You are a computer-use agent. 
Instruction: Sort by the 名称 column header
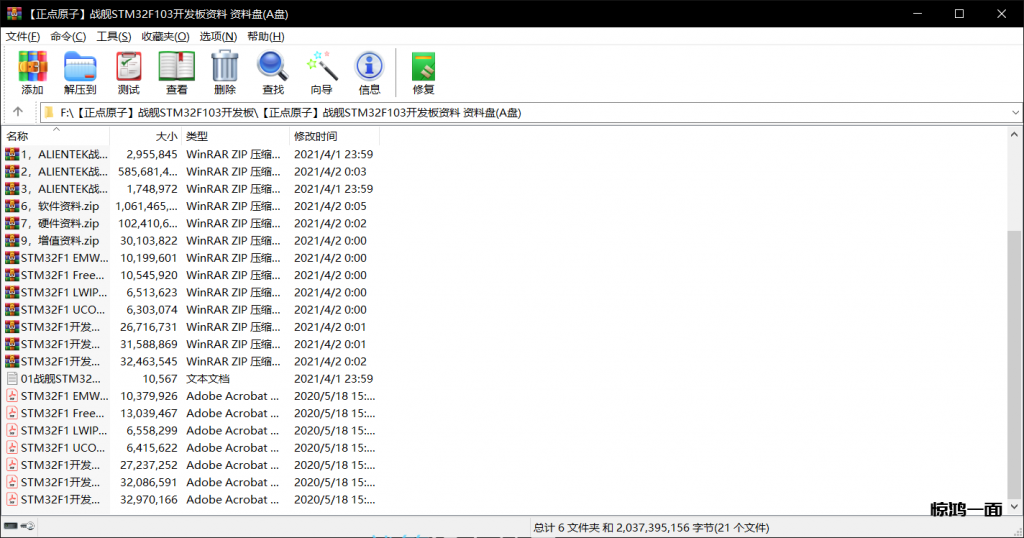tap(18, 136)
